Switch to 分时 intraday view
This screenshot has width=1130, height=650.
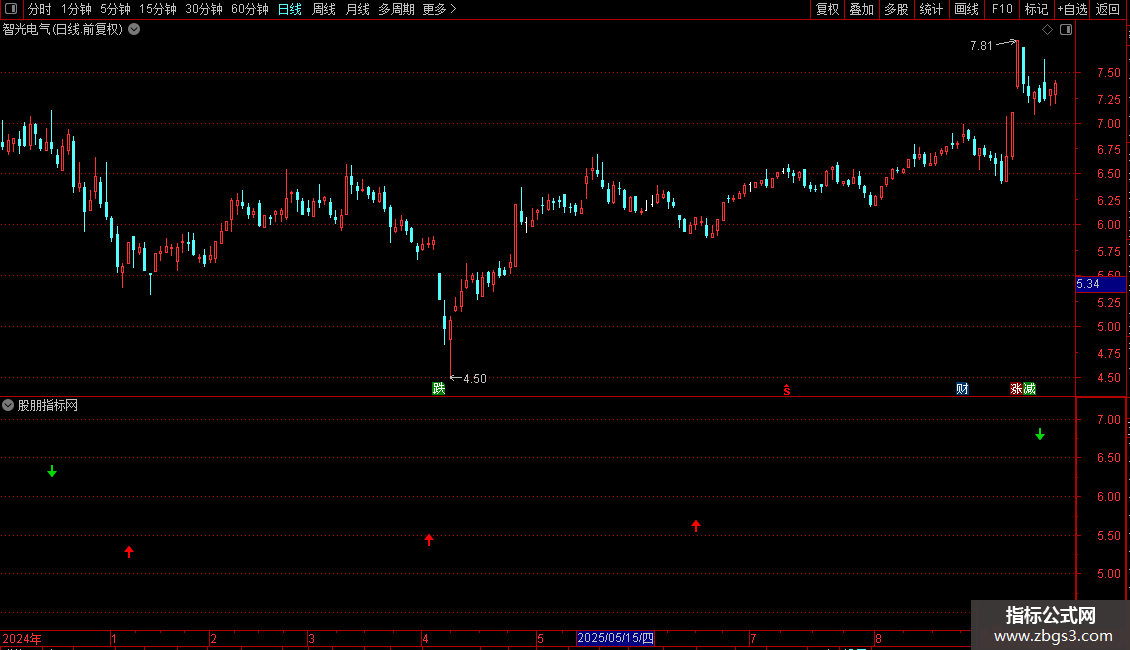click(x=40, y=9)
